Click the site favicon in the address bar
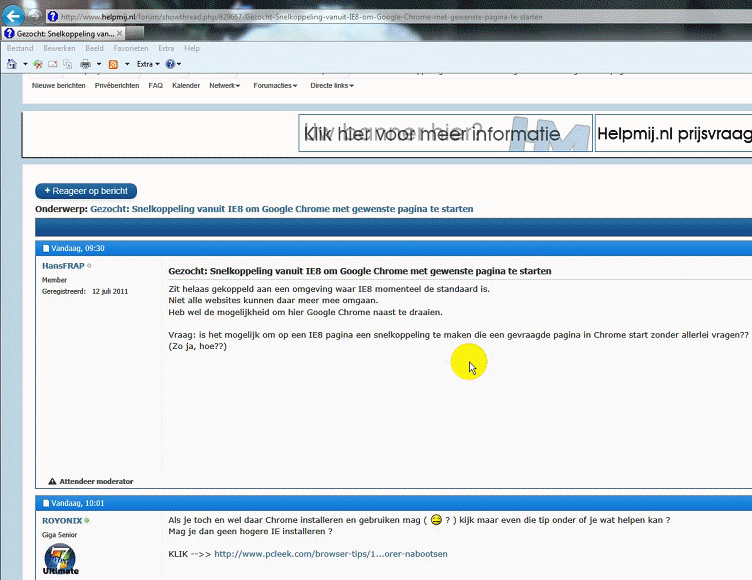This screenshot has width=752, height=580. click(x=53, y=17)
